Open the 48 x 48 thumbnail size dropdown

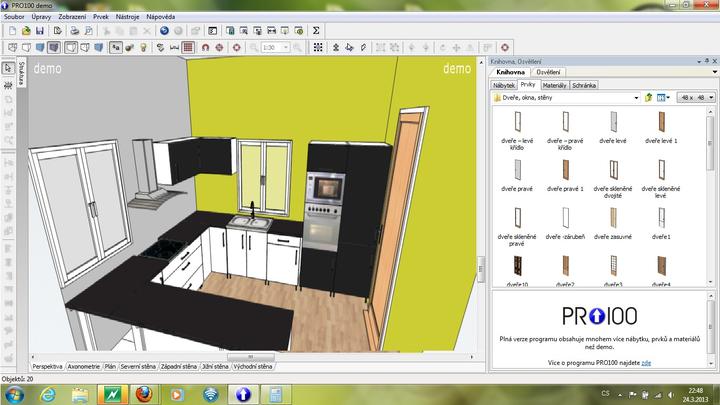tap(711, 98)
